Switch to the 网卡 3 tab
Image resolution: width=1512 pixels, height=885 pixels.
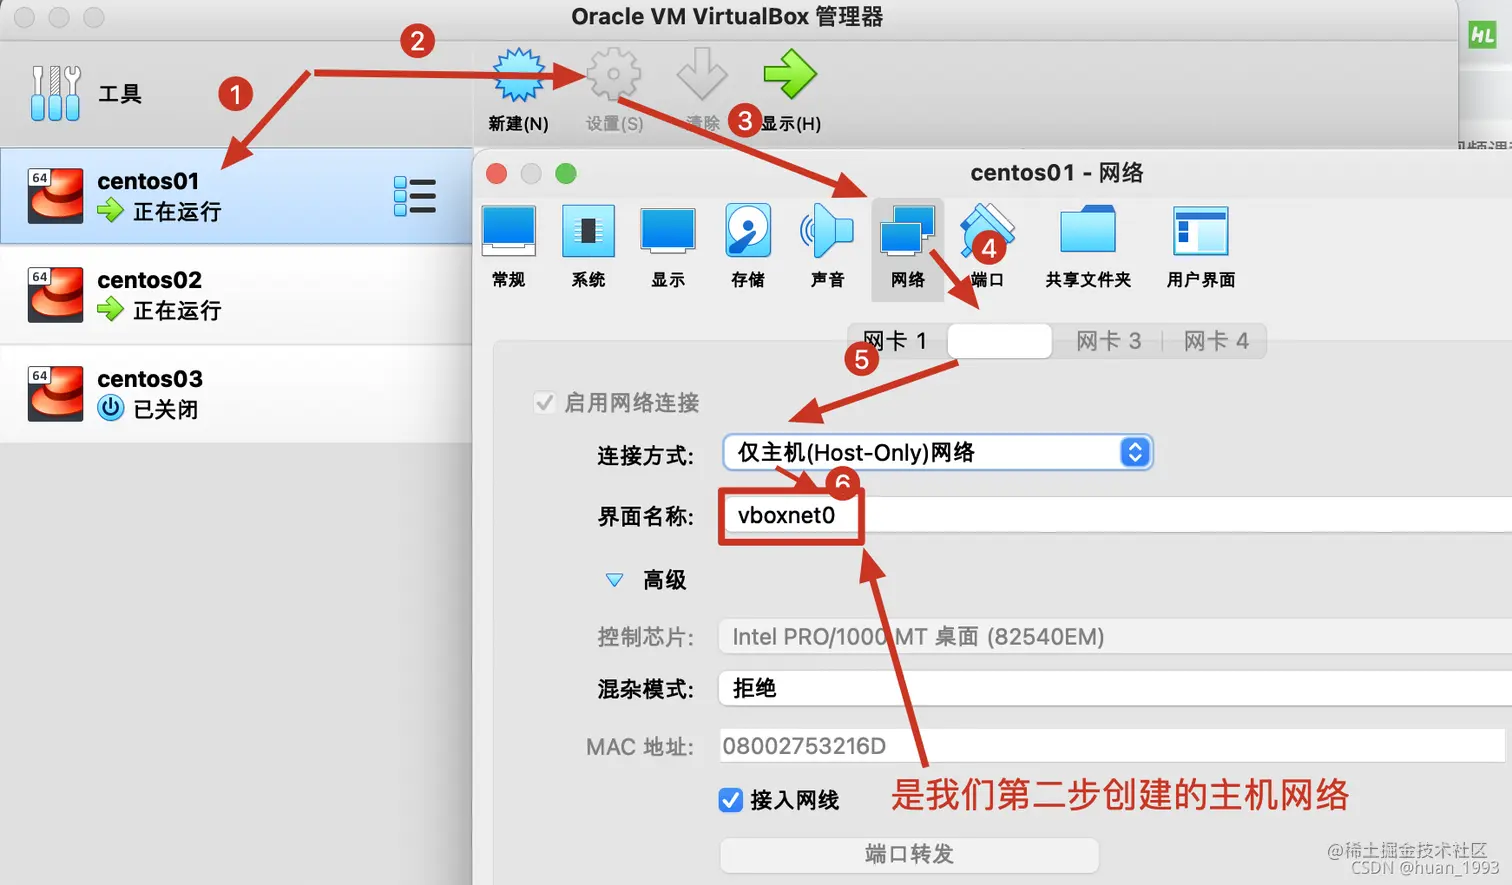(x=1108, y=341)
